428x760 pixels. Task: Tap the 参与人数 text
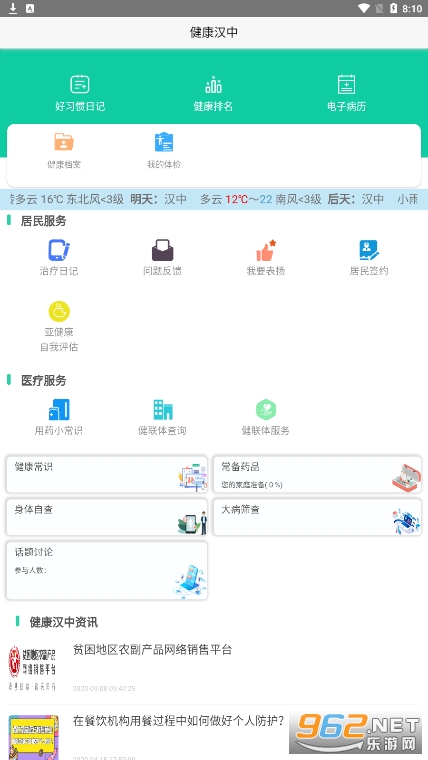tap(31, 570)
